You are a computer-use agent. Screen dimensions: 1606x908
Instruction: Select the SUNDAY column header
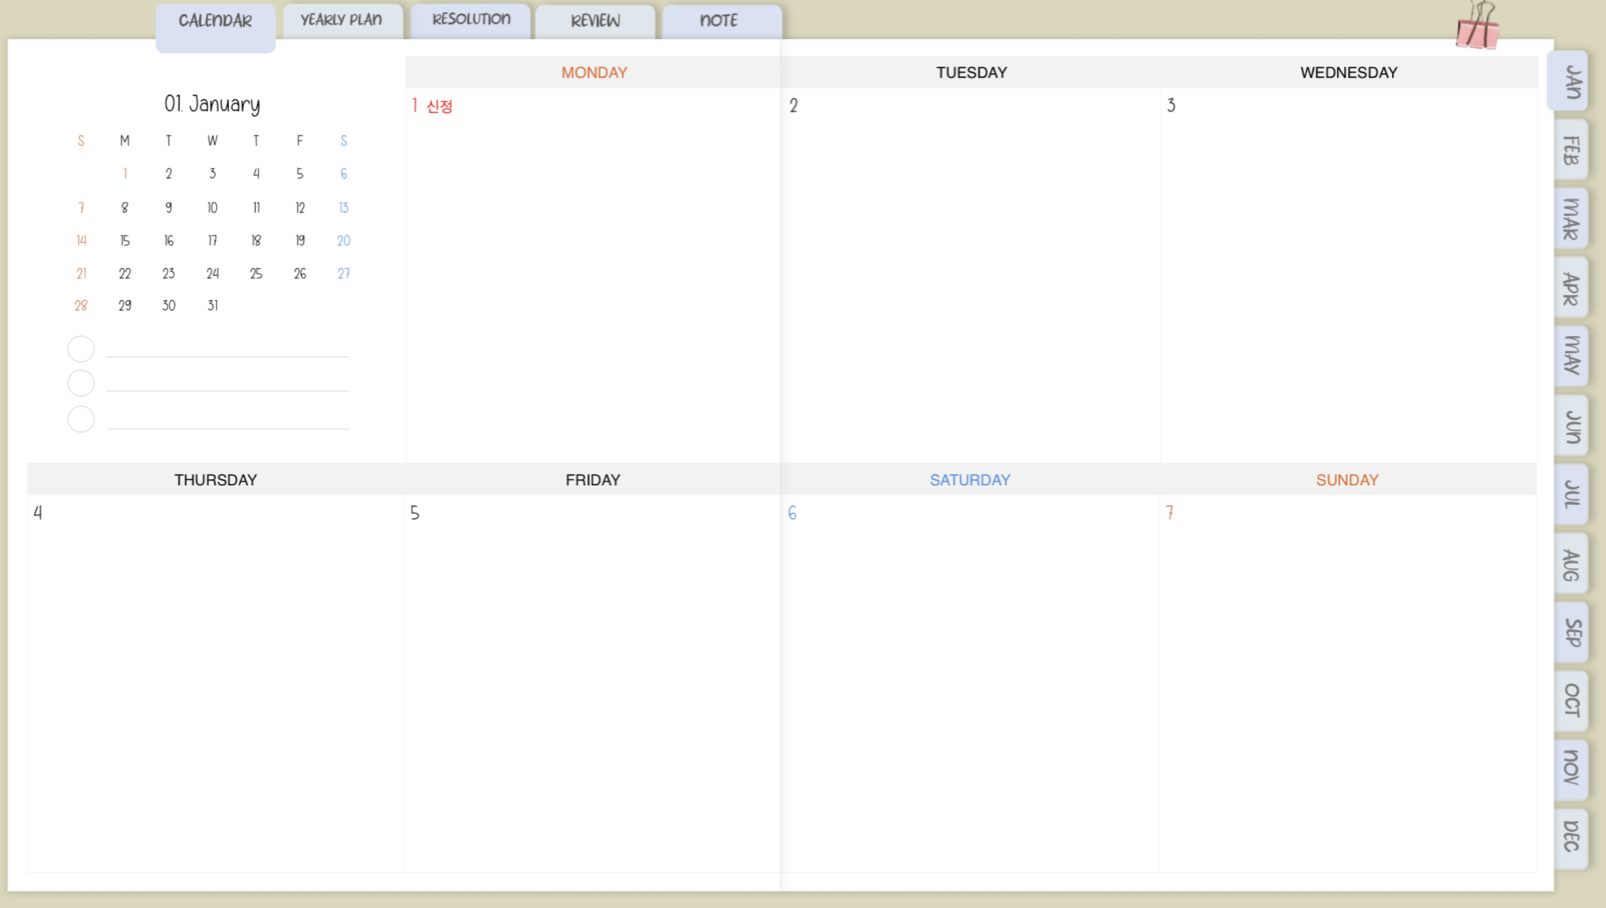pyautogui.click(x=1347, y=480)
